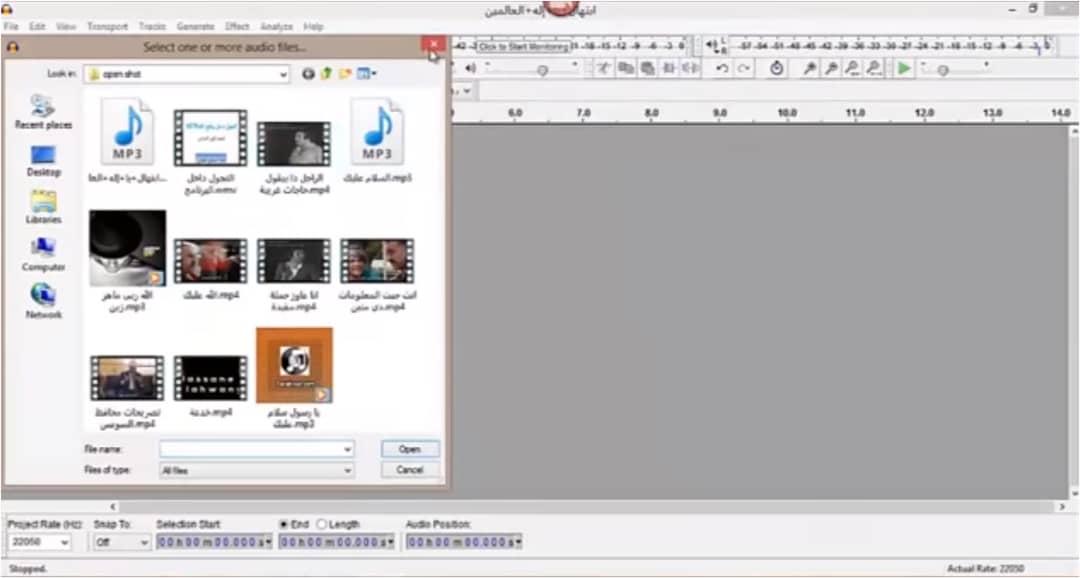Viewport: 1080px width, 578px height.
Task: Click the Zoom In magnifier icon
Action: pyautogui.click(x=809, y=68)
